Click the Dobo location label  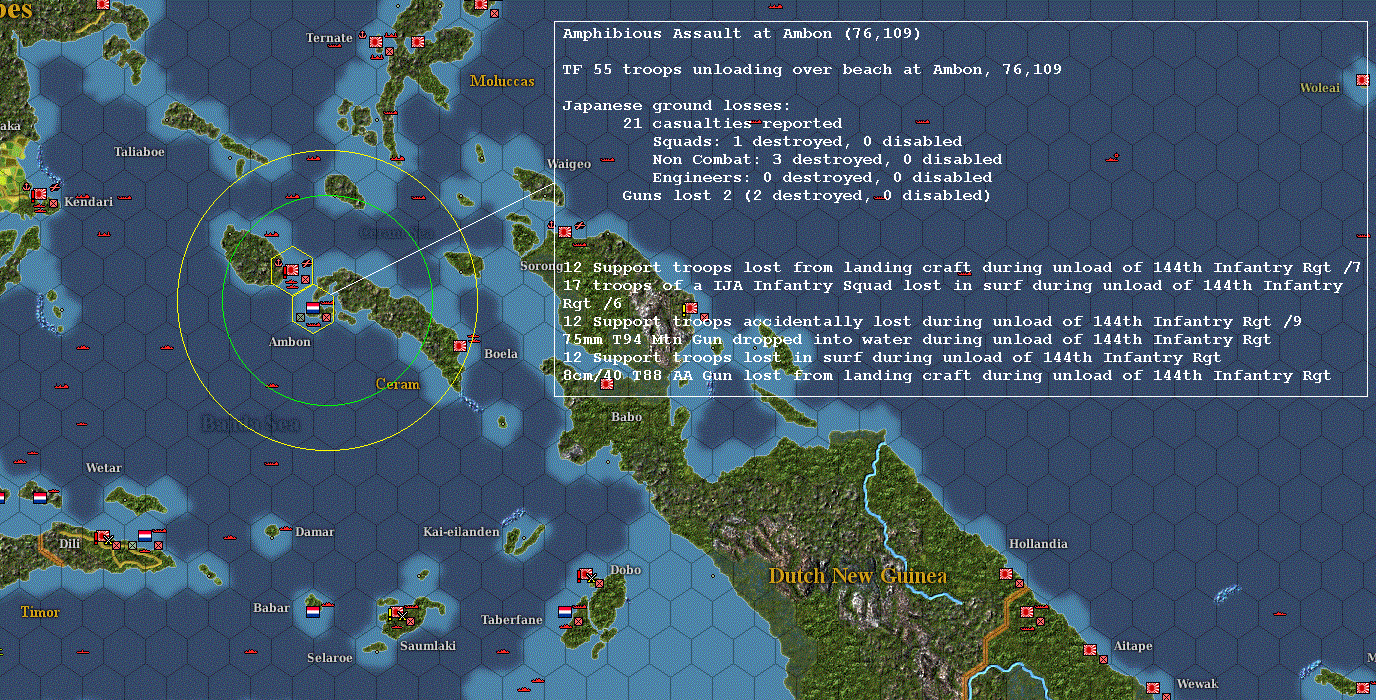coord(626,570)
